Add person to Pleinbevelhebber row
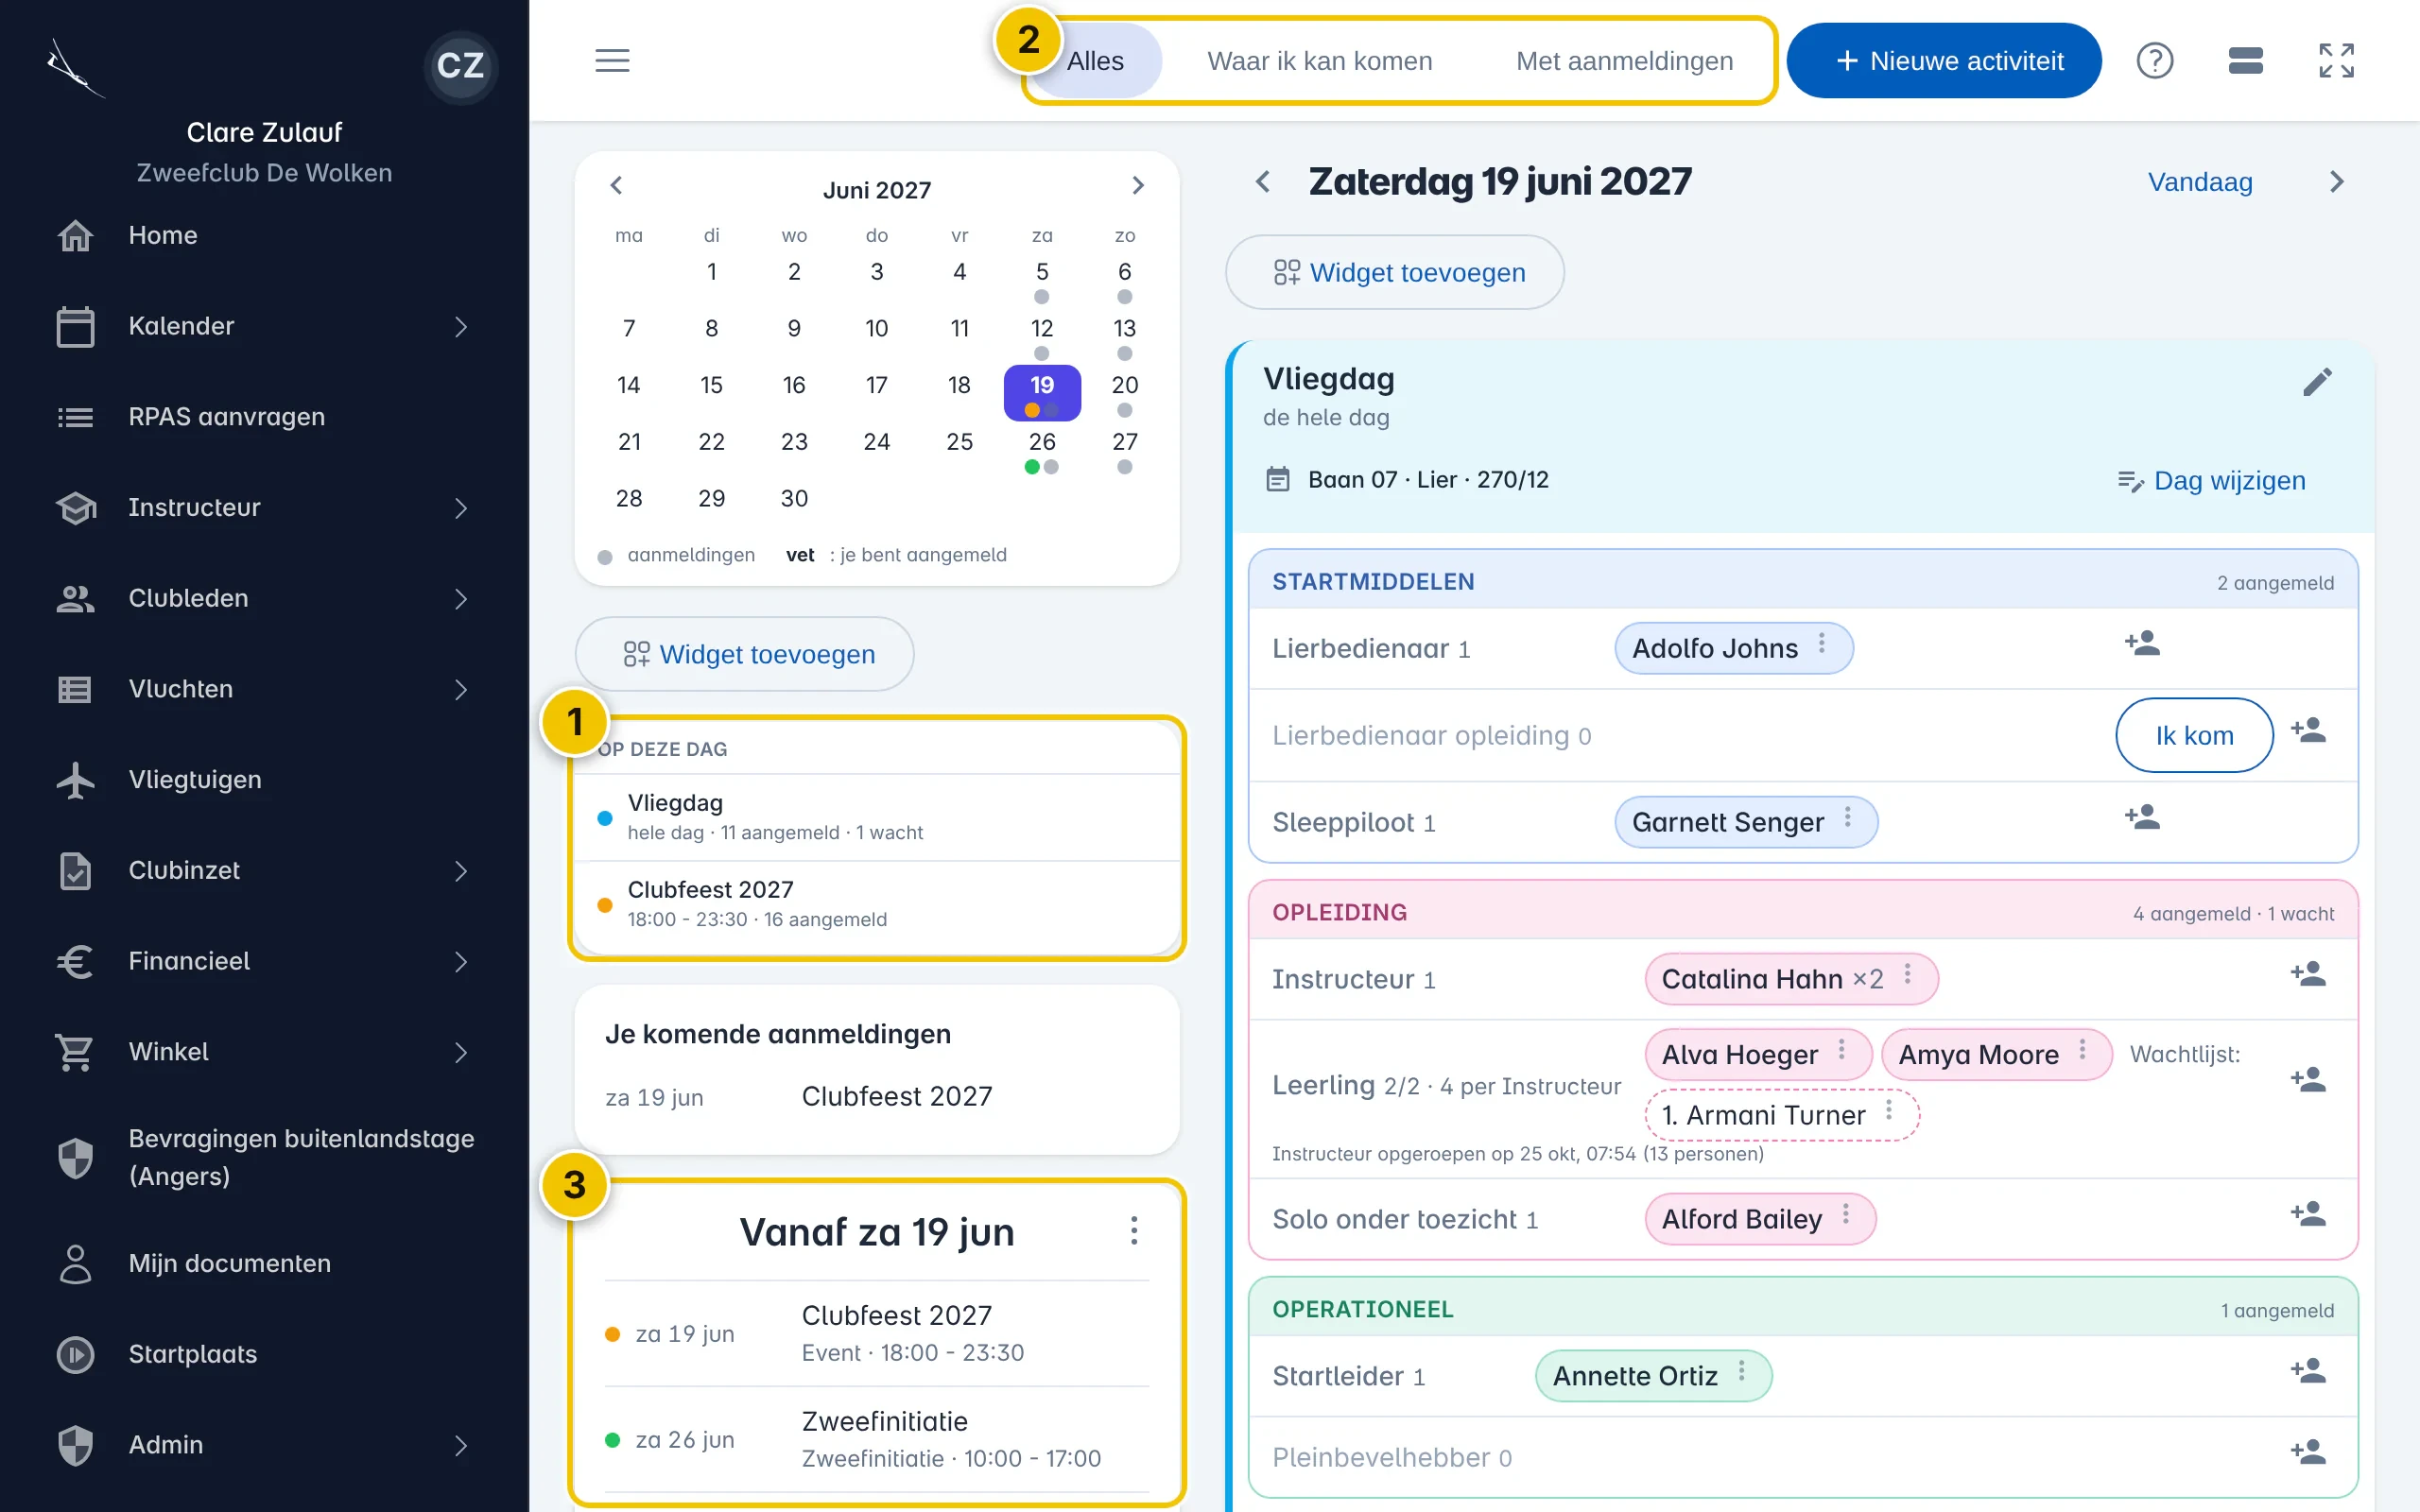The width and height of the screenshot is (2420, 1512). pyautogui.click(x=2308, y=1451)
